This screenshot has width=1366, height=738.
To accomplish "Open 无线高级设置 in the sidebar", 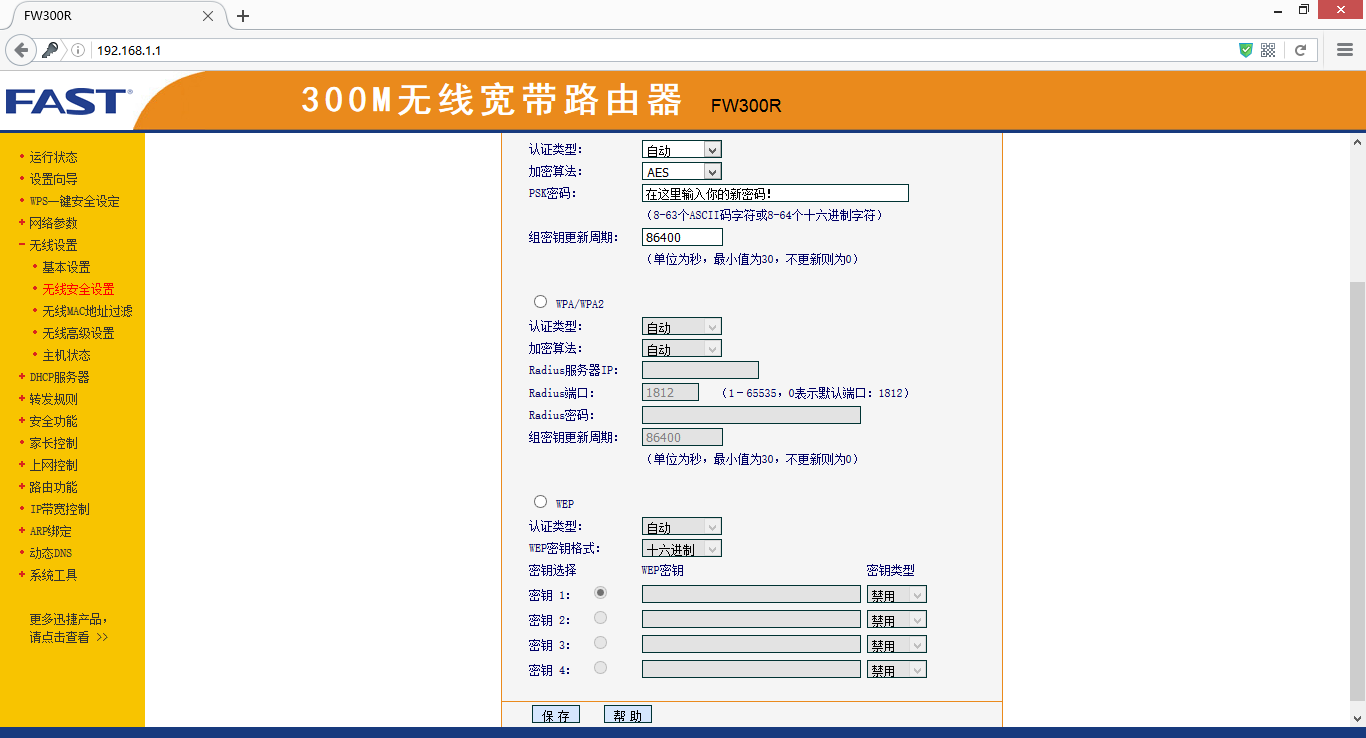I will pyautogui.click(x=78, y=333).
